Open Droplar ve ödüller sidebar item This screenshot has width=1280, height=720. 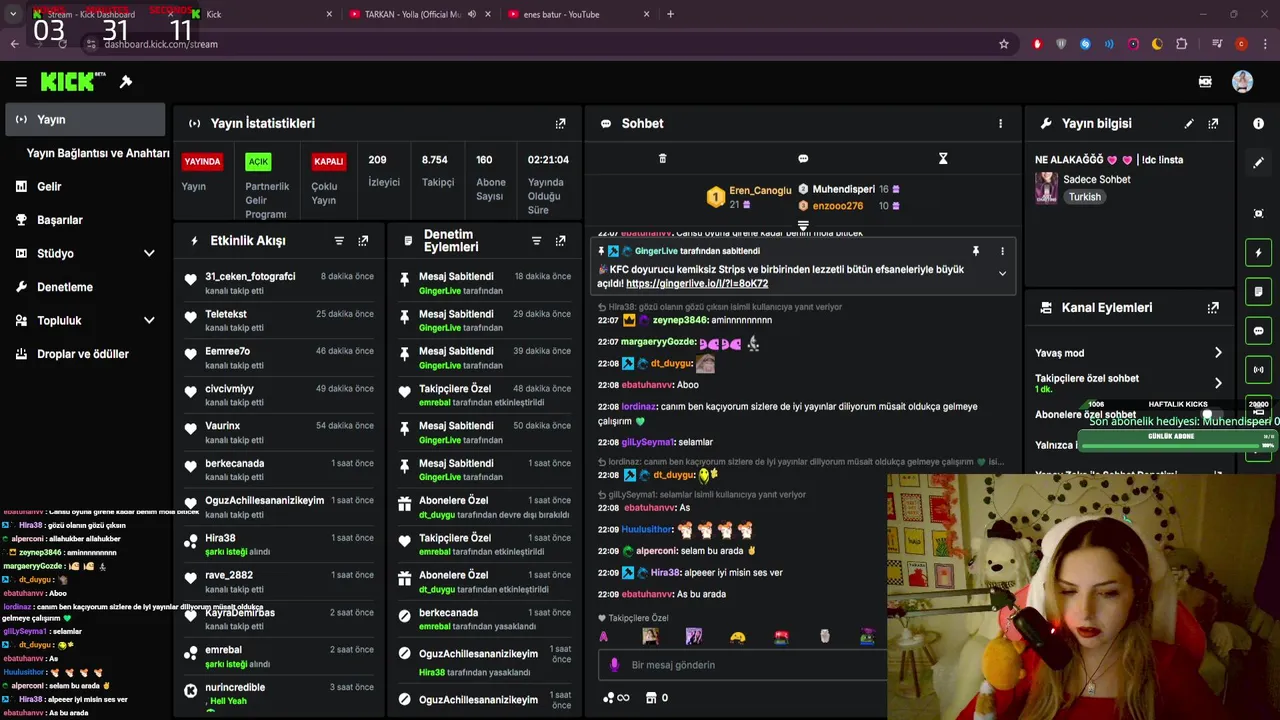85,354
